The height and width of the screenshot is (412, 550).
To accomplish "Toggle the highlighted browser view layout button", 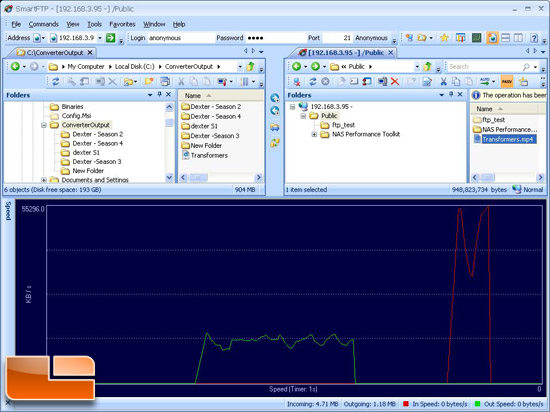I will pyautogui.click(x=492, y=38).
